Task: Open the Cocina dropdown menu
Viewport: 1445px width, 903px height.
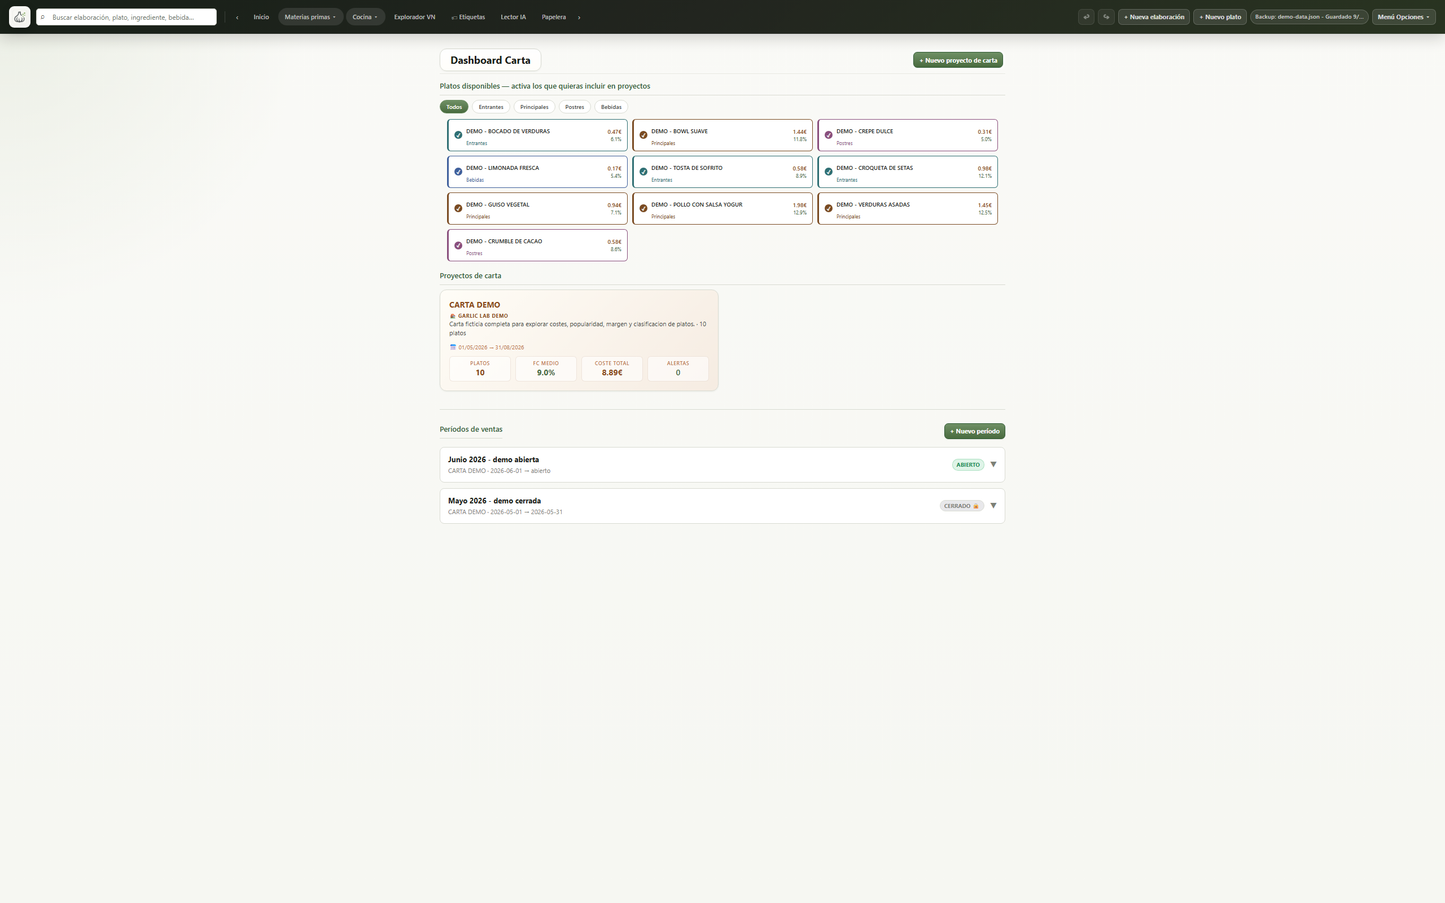Action: (365, 17)
